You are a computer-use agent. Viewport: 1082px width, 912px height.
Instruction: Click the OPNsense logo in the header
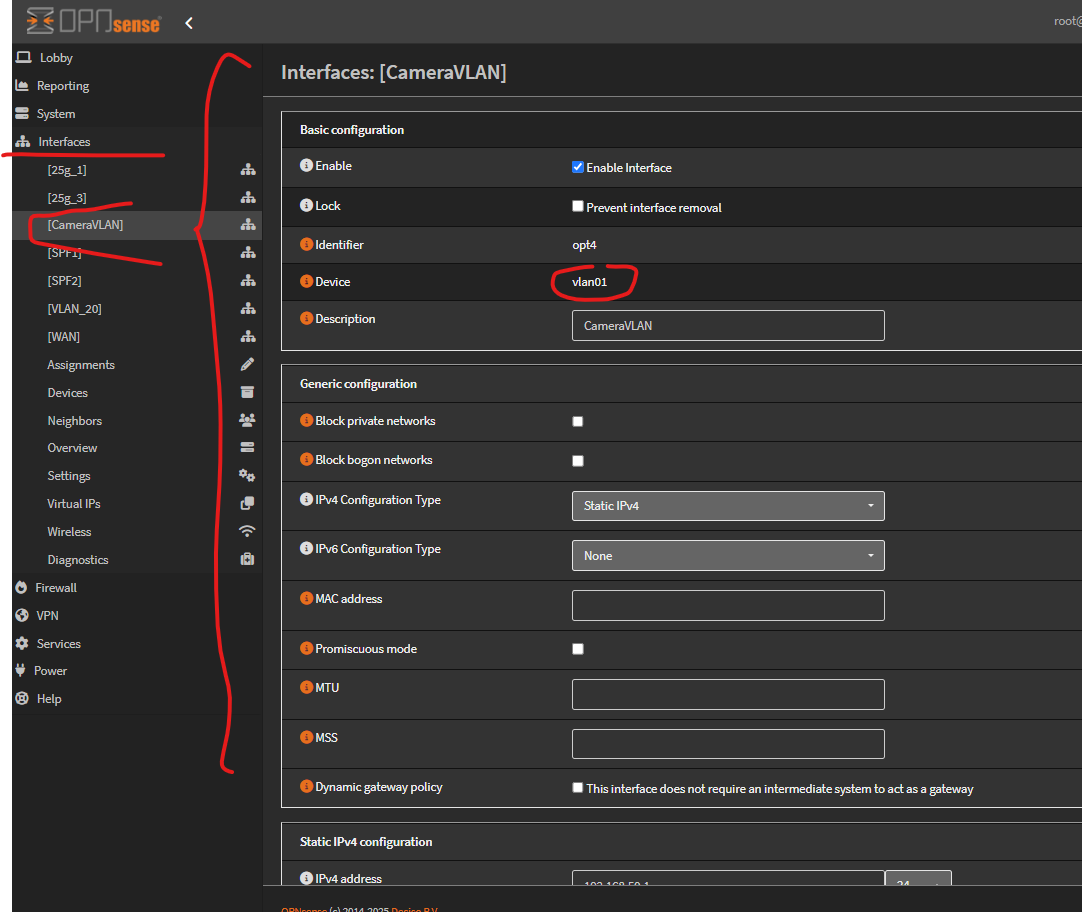click(90, 20)
